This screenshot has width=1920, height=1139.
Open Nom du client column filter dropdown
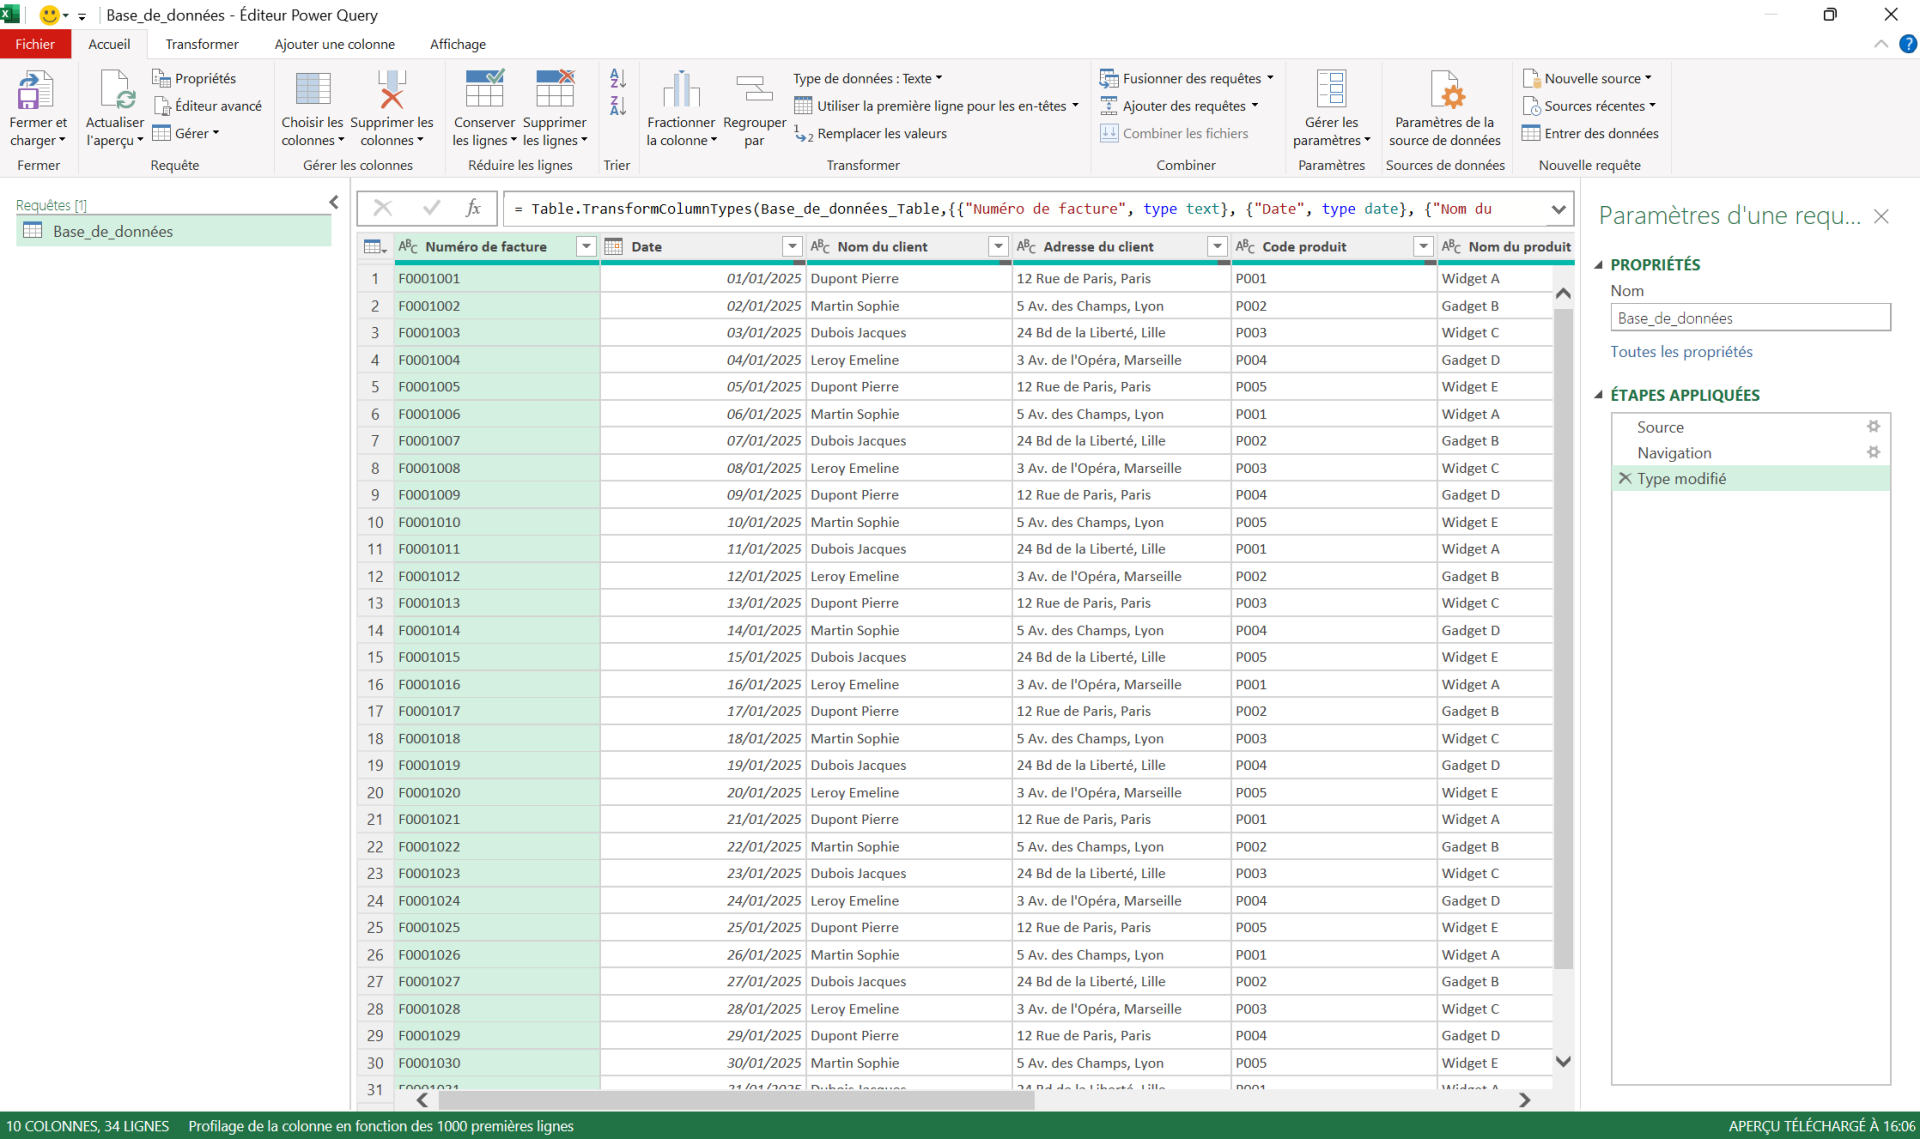[x=998, y=247]
